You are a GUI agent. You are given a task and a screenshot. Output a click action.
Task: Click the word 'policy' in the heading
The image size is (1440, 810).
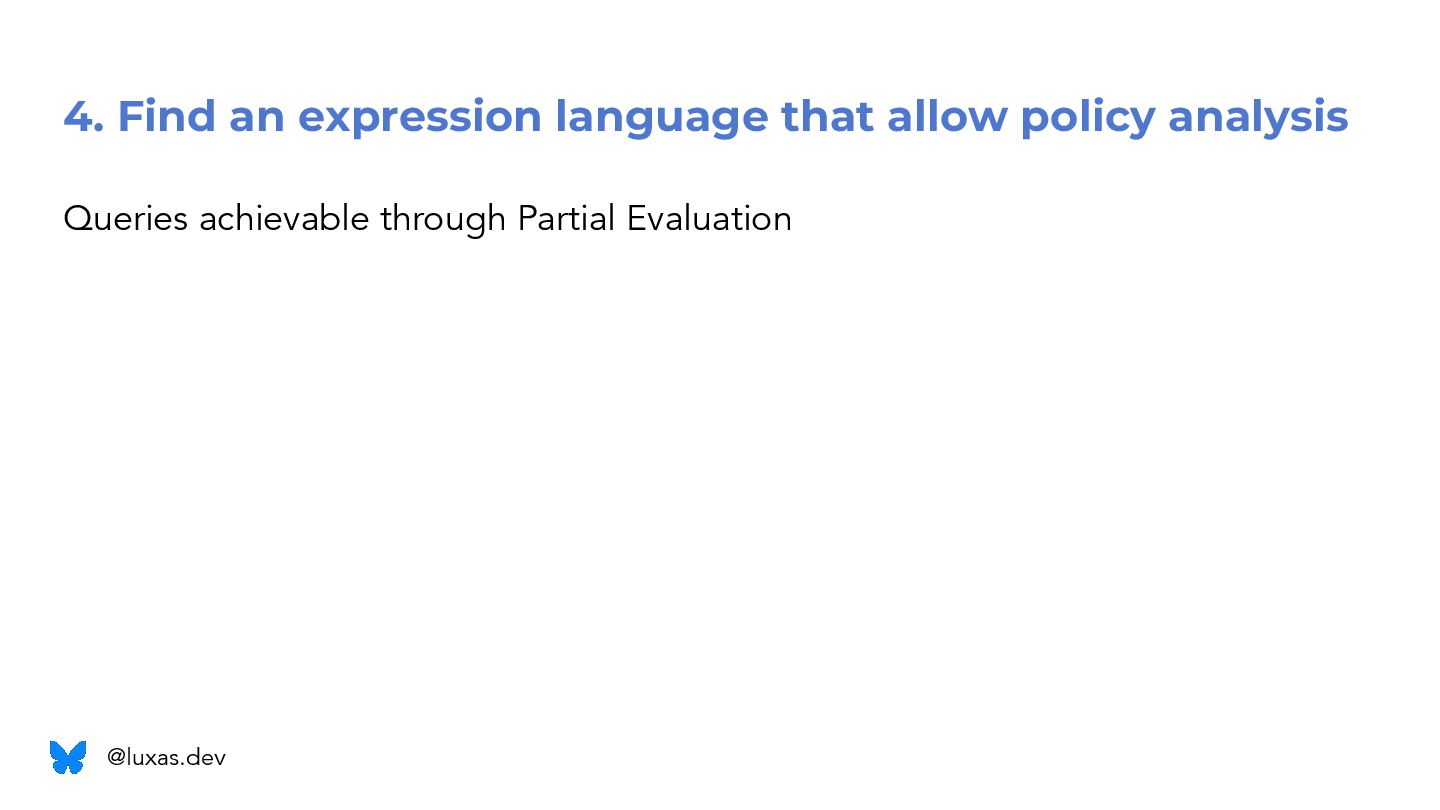click(1087, 117)
